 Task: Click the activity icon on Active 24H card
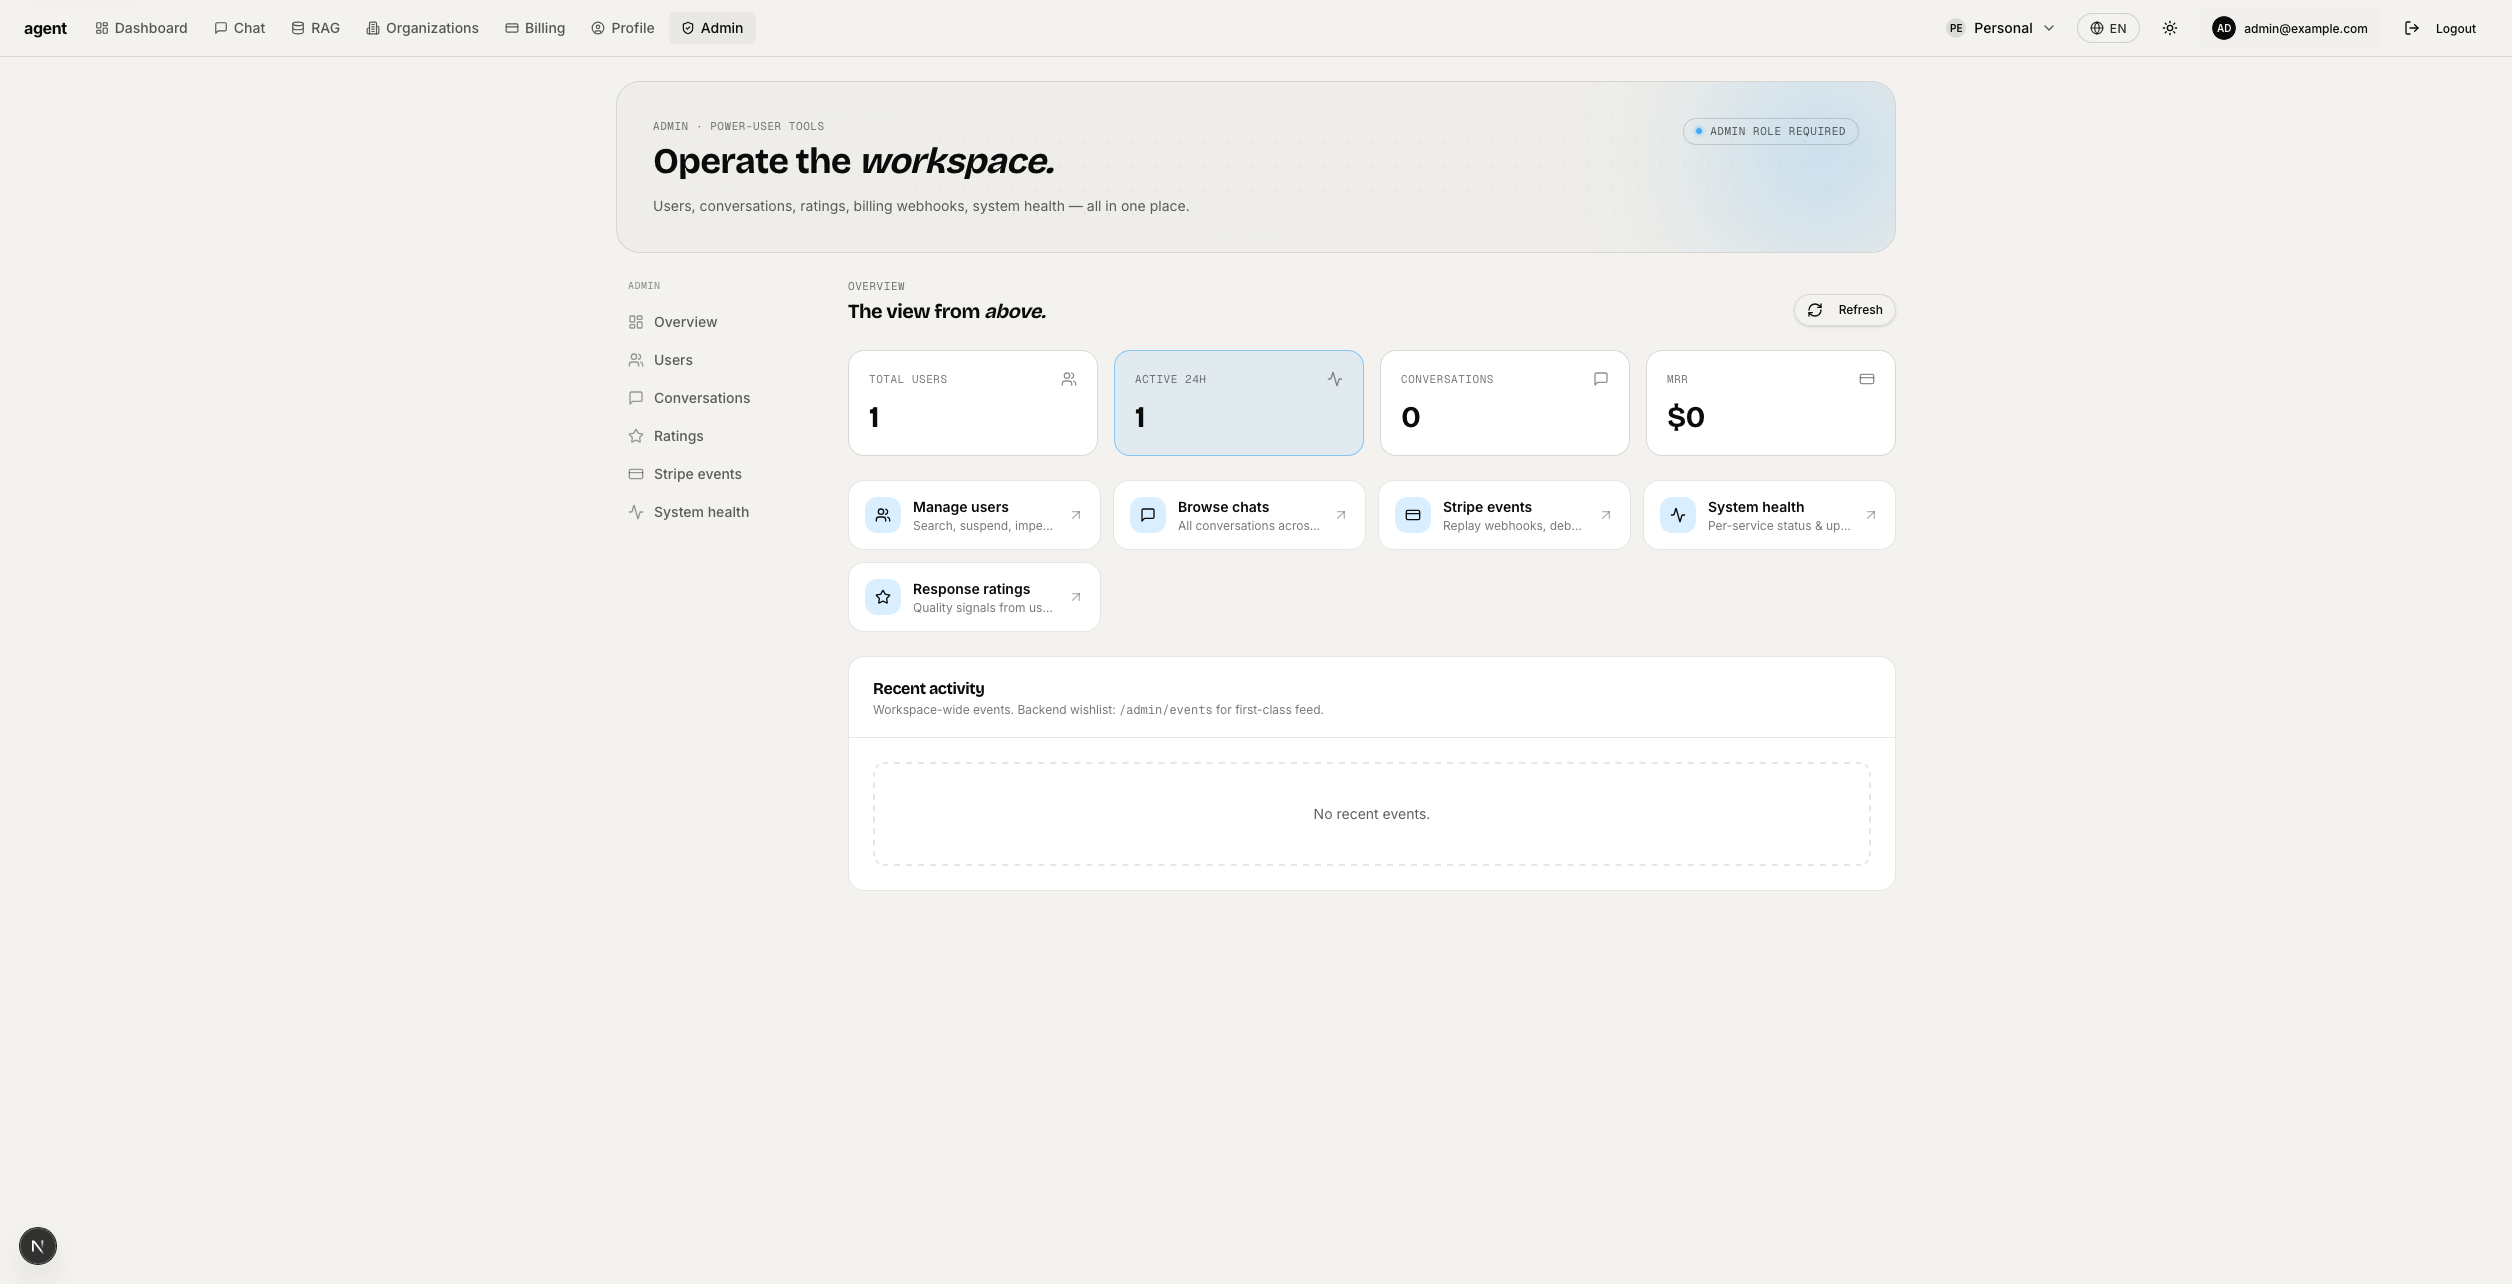click(1335, 379)
